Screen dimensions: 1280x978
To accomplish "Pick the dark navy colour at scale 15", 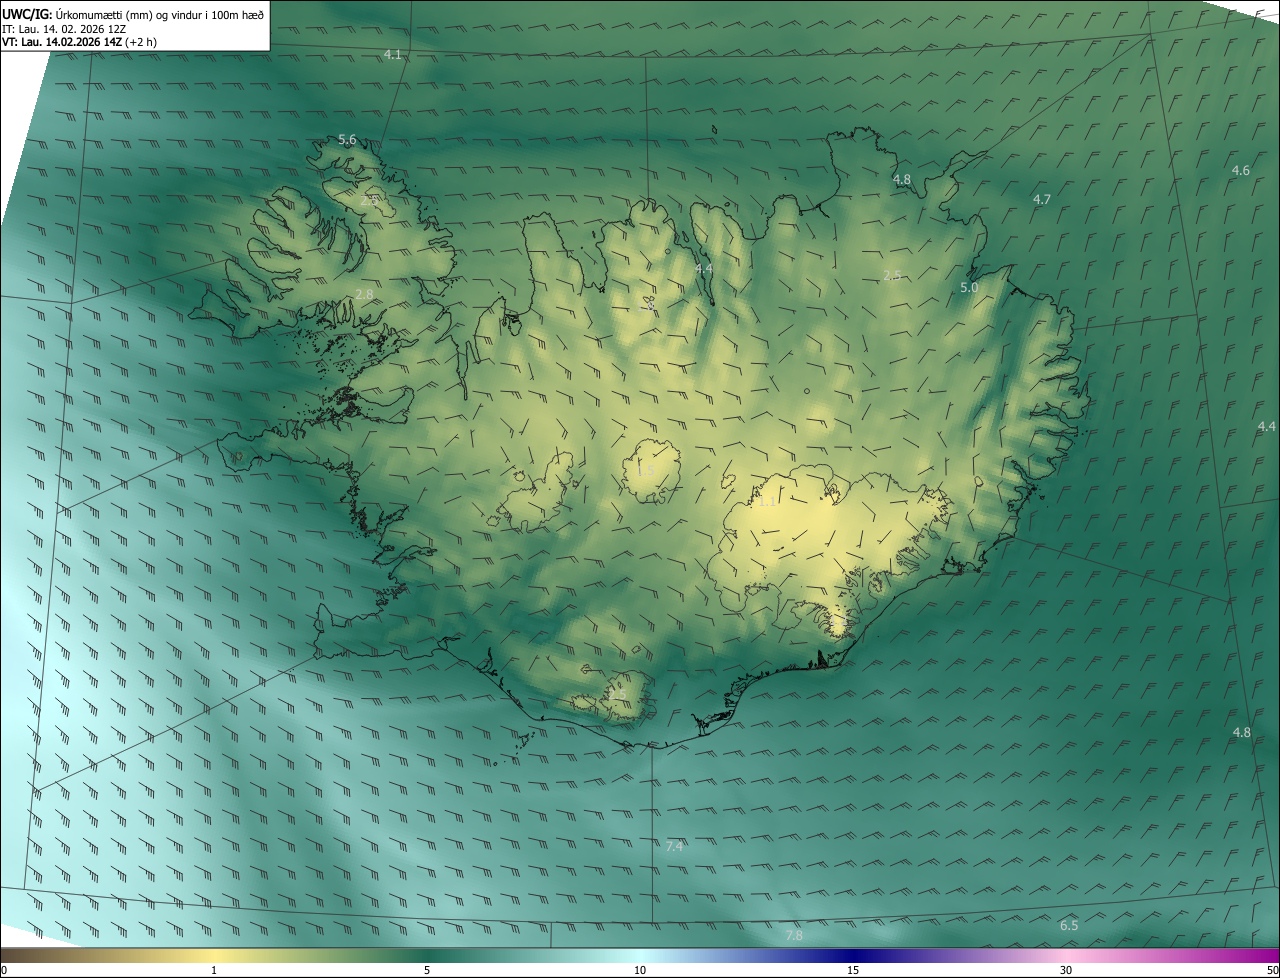I will click(853, 955).
